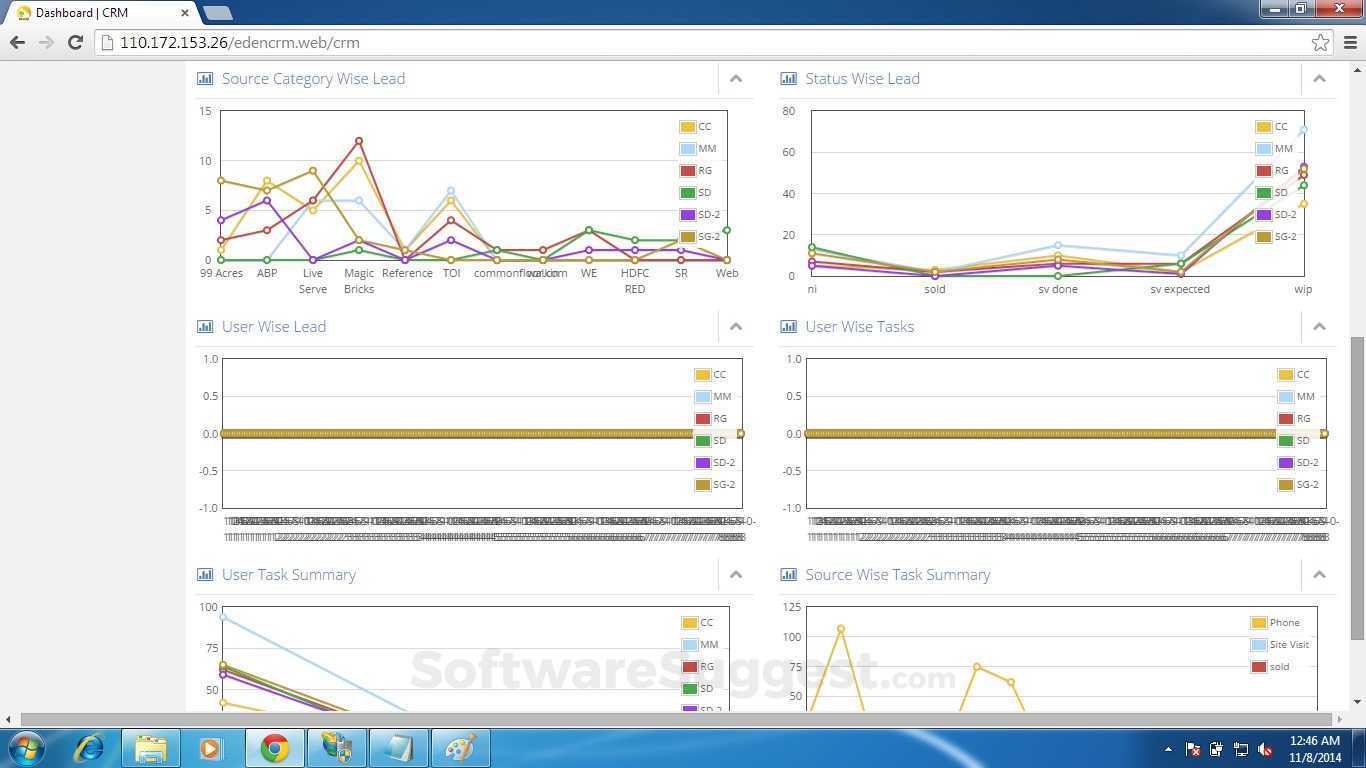Screen dimensions: 1366x768
Task: Click the address bar showing 110.172.153.26 URL
Action: [x=700, y=42]
